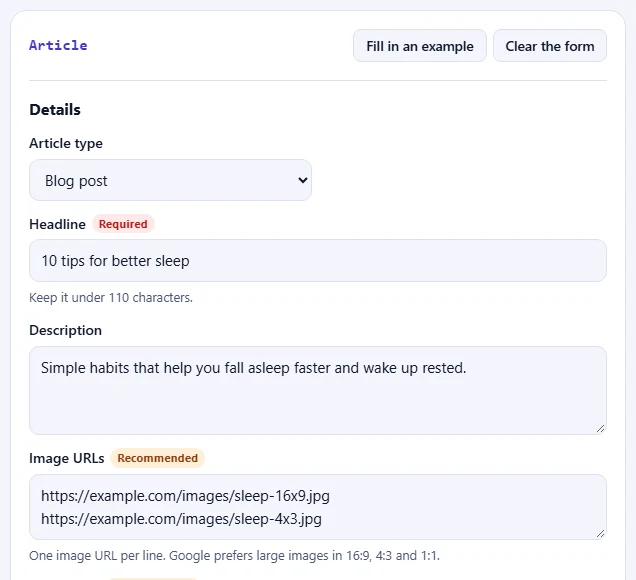Image resolution: width=636 pixels, height=580 pixels.
Task: Click into the Headline input field
Action: point(318,260)
